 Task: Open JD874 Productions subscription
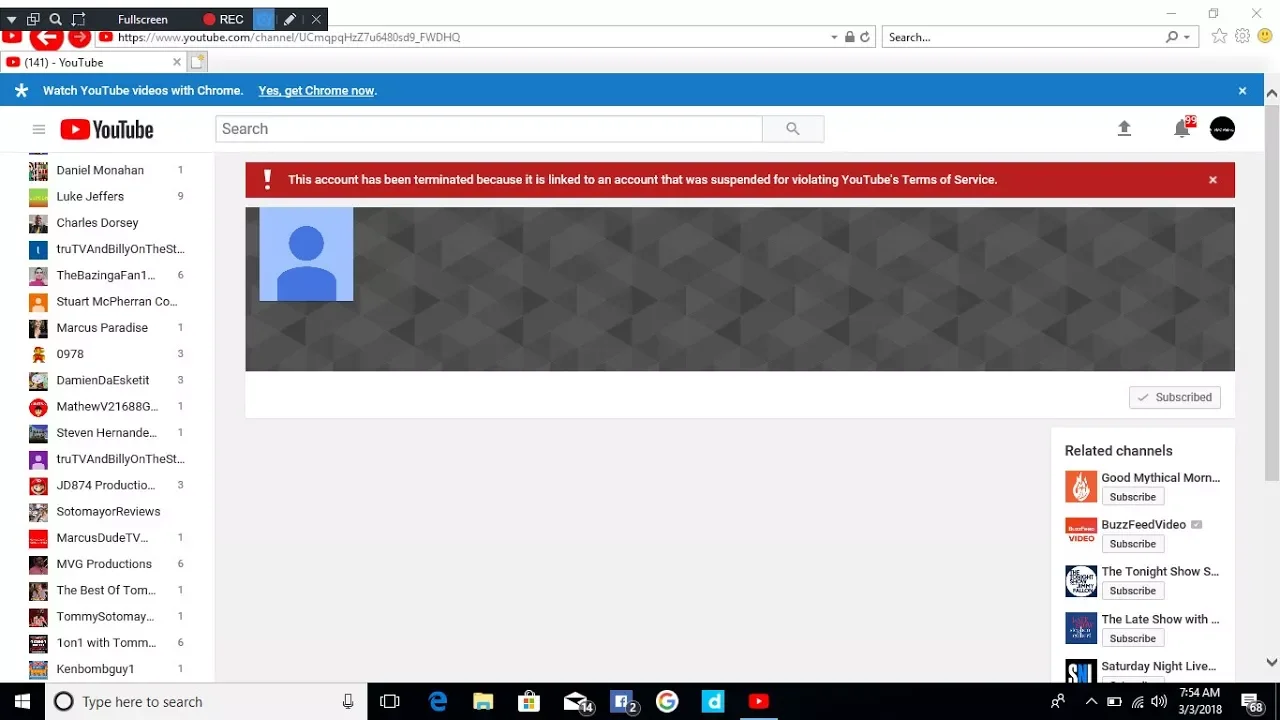pyautogui.click(x=107, y=485)
